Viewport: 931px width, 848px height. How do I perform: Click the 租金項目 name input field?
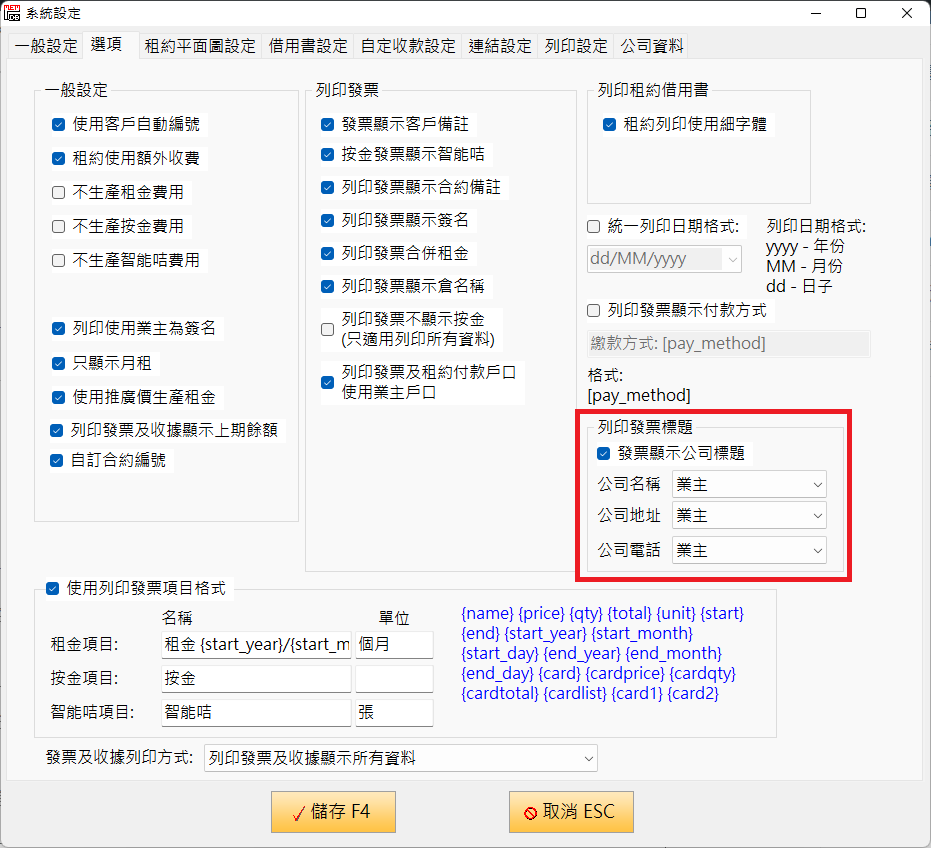[x=256, y=645]
